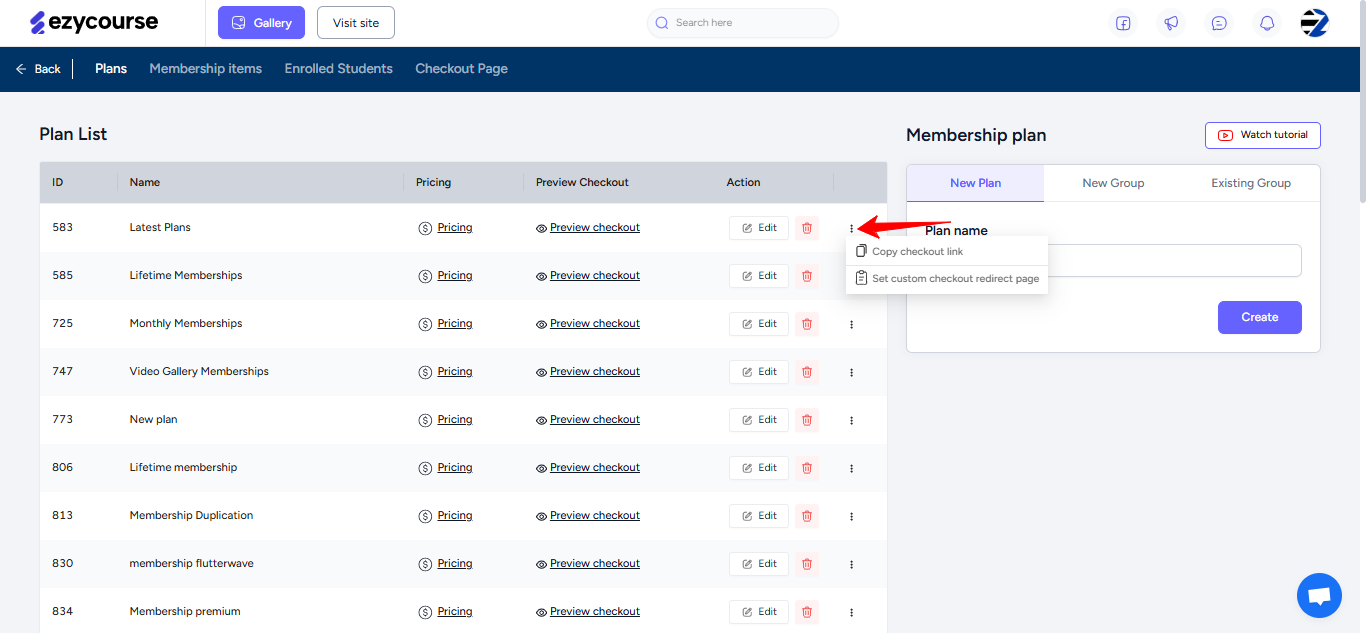Viewport: 1366px width, 633px height.
Task: Switch to Enrolled Students tab
Action: pyautogui.click(x=338, y=69)
